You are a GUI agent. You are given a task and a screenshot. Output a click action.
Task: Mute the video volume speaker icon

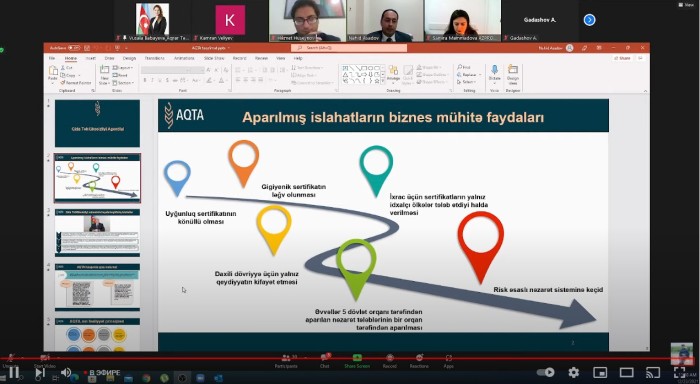click(66, 372)
